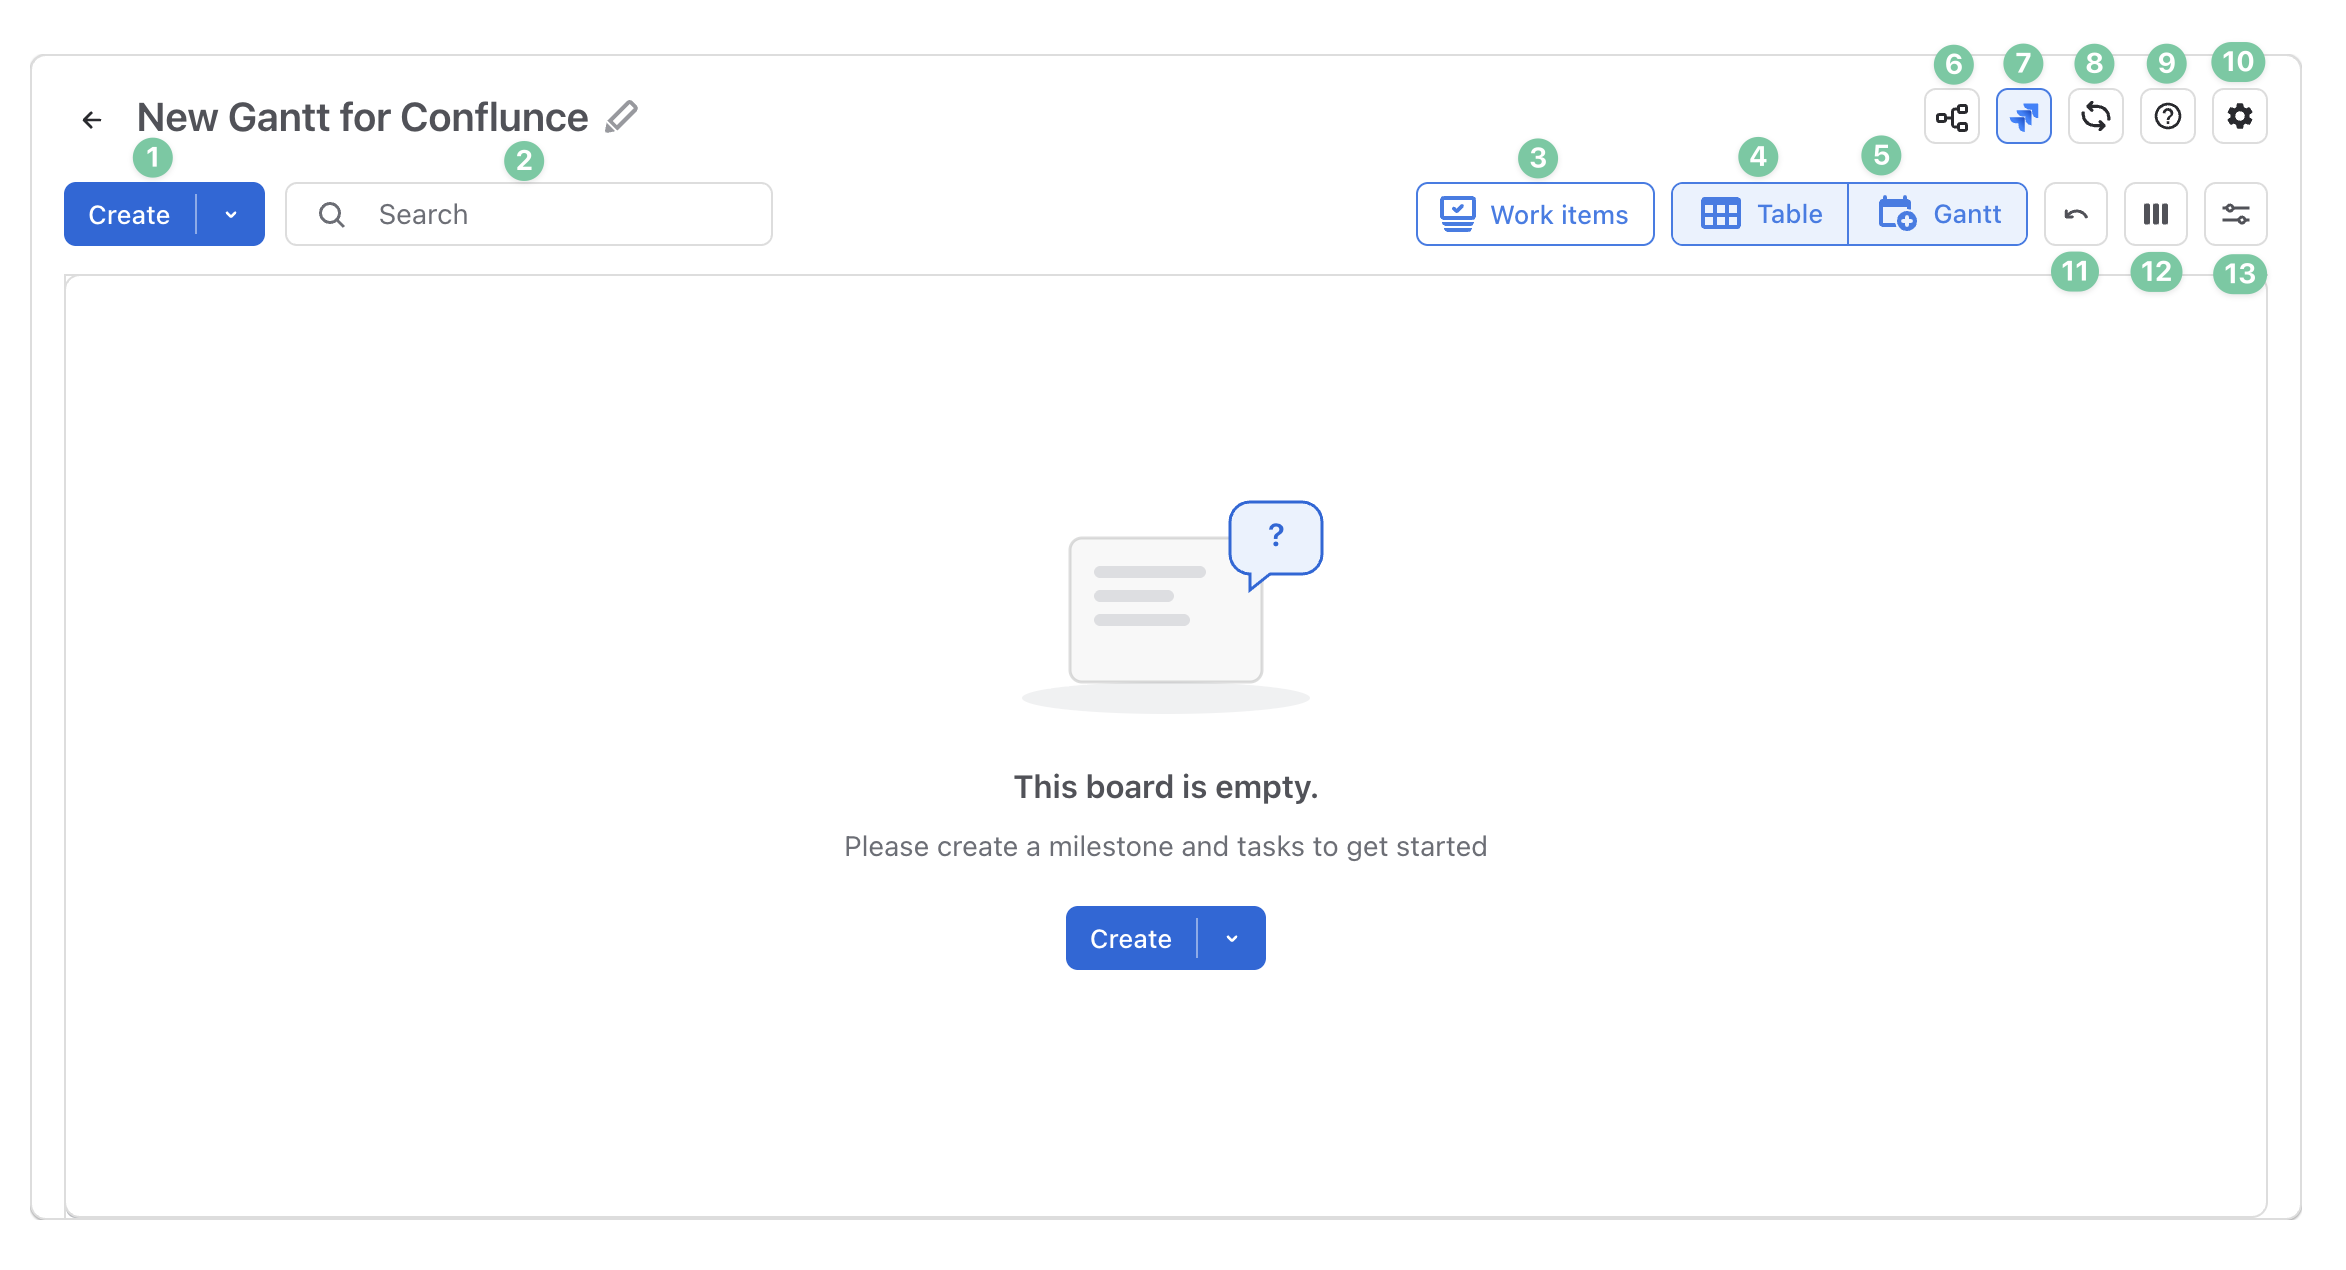This screenshot has height=1270, width=2346.
Task: Open the filter sliders icon button
Action: point(2235,214)
